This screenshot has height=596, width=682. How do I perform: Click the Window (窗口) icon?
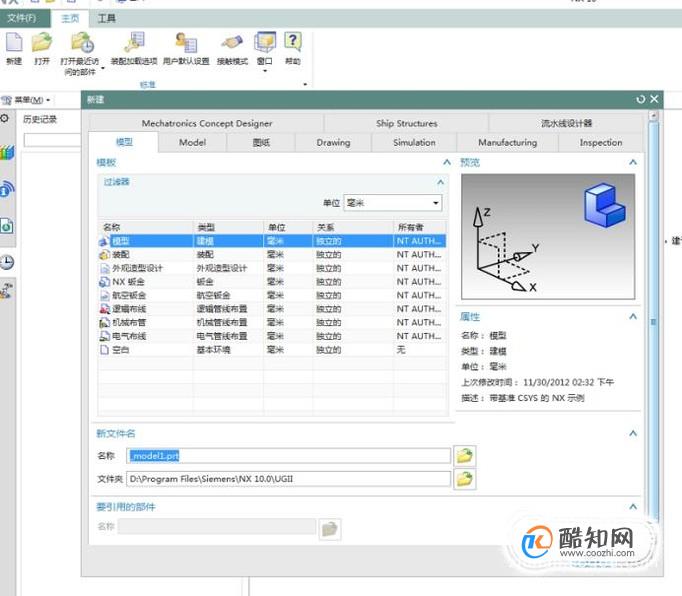[265, 43]
